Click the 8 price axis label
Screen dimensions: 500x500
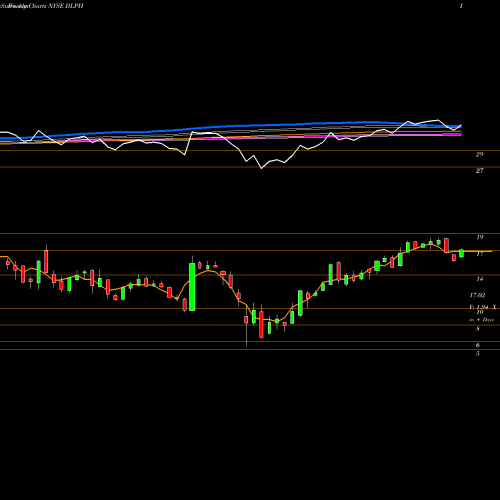tap(478, 329)
